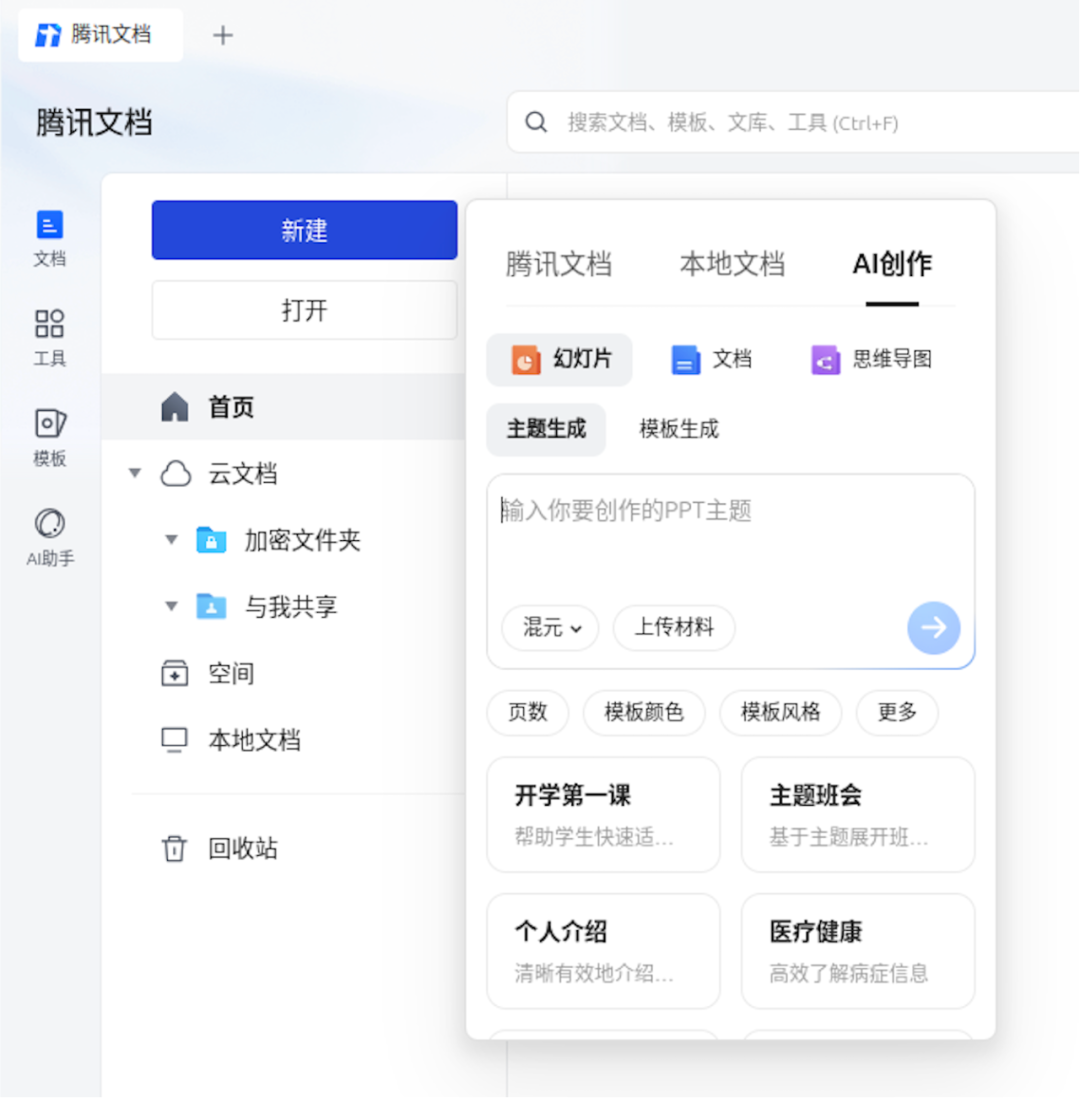
Task: Open a new tab with plus icon
Action: coord(223,35)
